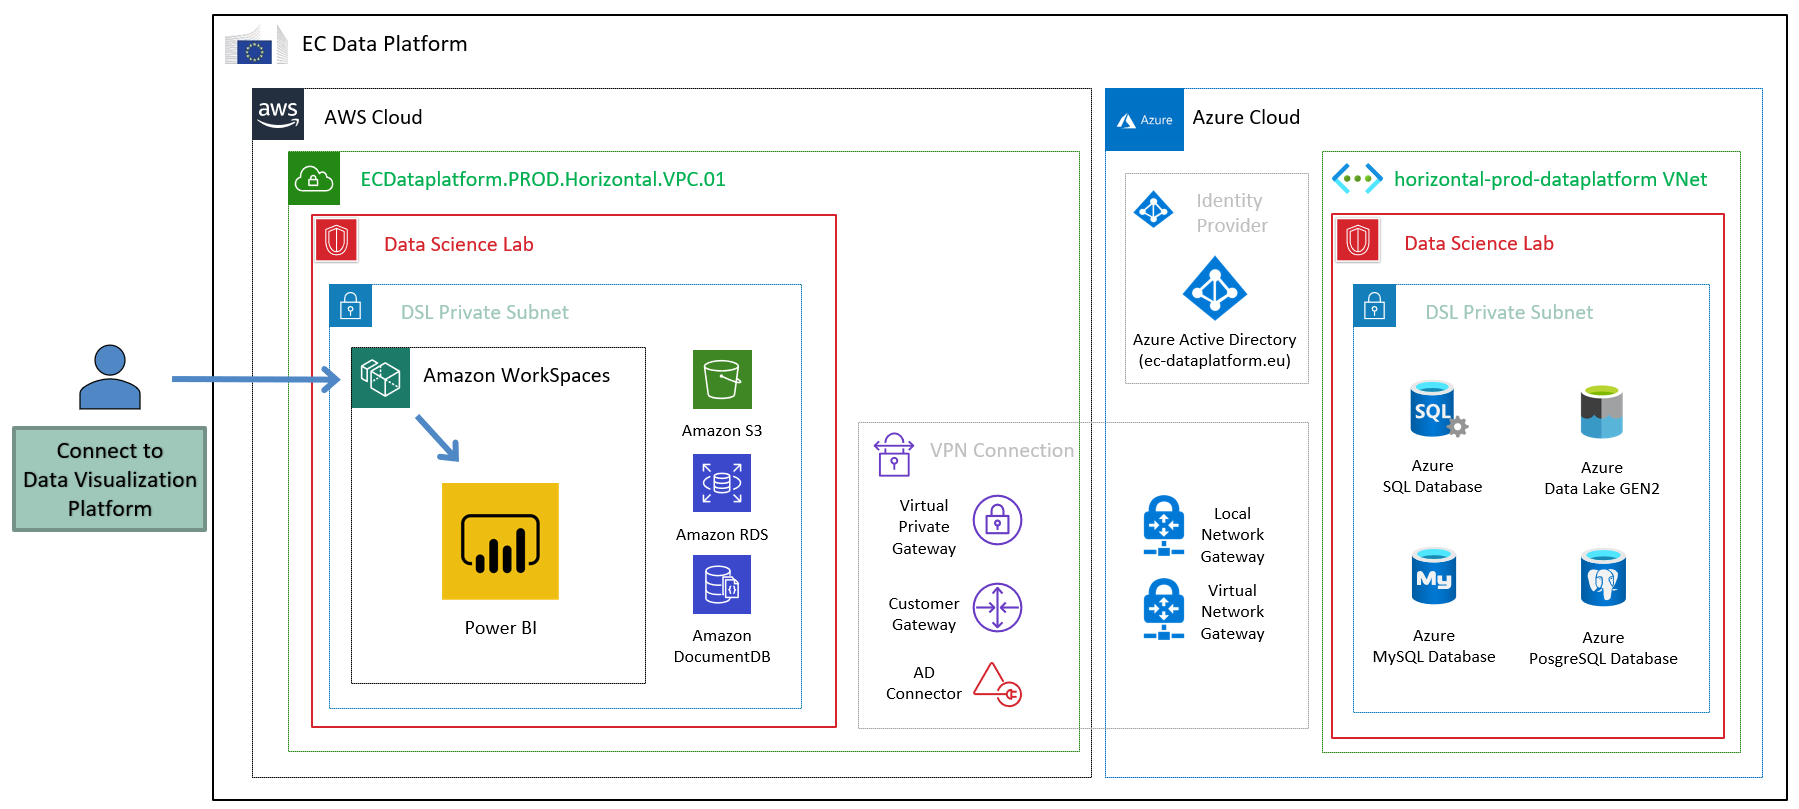Click the Local Network Gateway icon
1799x809 pixels.
pos(1164,526)
